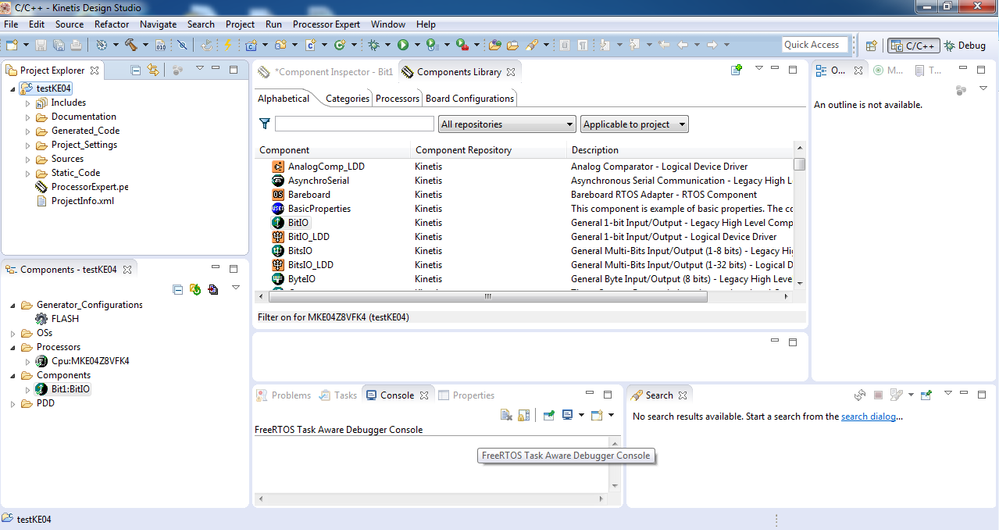The height and width of the screenshot is (530, 999).
Task: Expand the PDD folder
Action: tap(13, 403)
